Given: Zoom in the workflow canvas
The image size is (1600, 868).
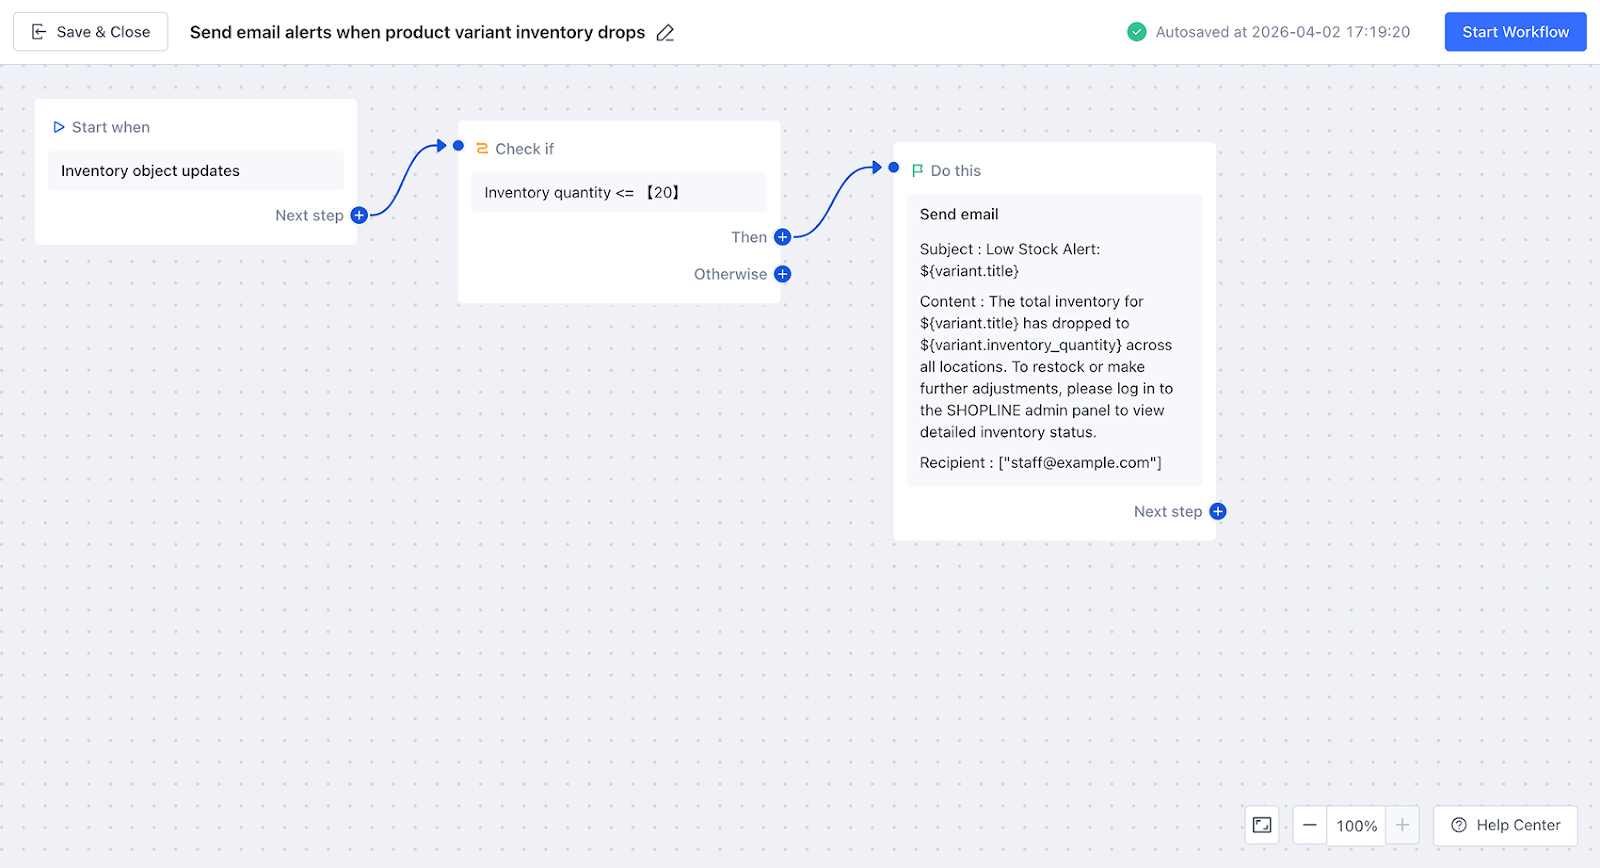Looking at the screenshot, I should pos(1402,825).
